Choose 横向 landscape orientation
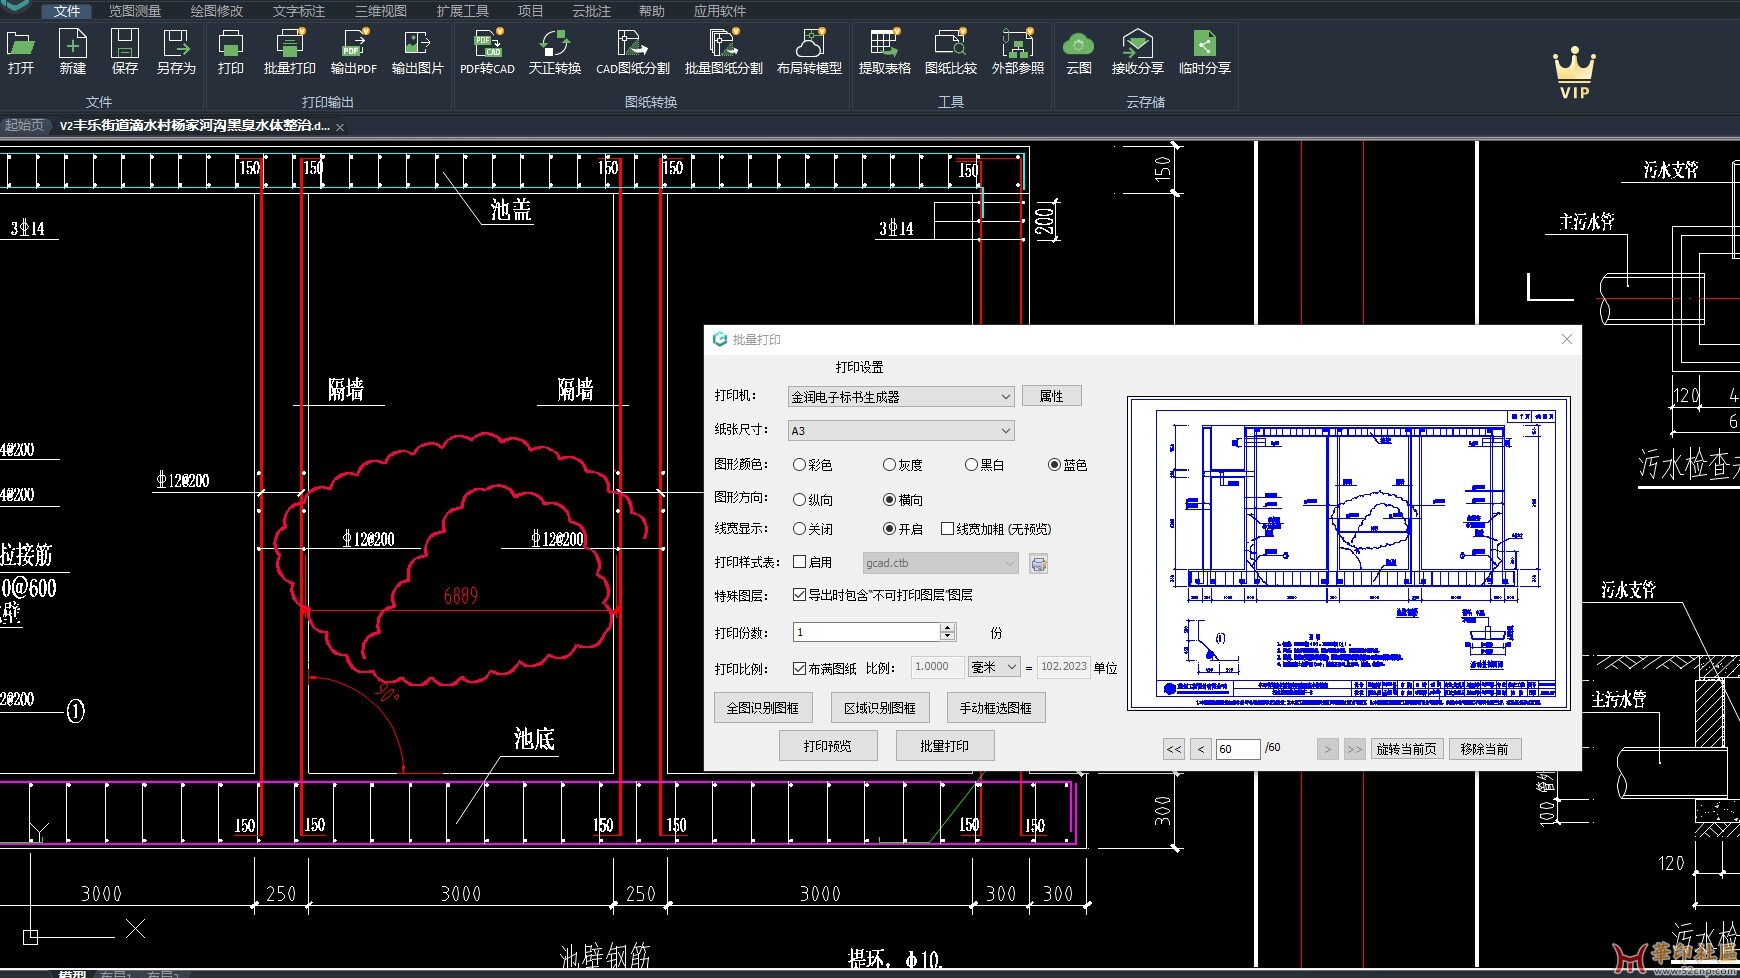The image size is (1740, 978). 902,500
